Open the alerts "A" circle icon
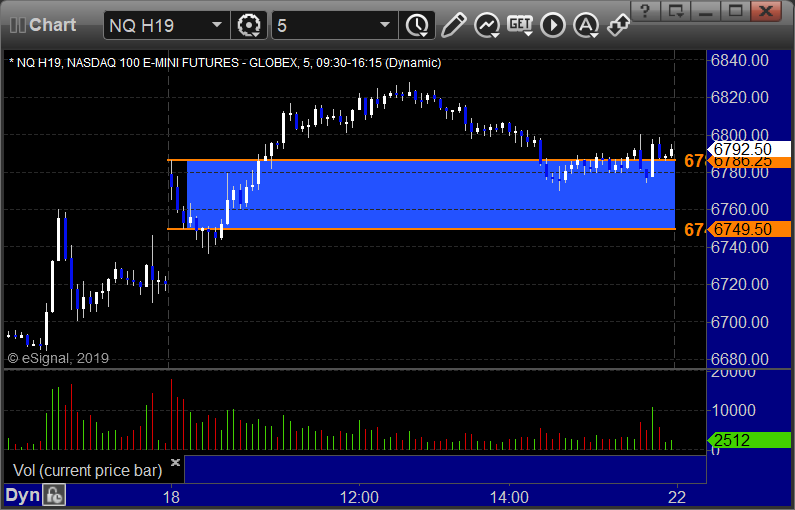Image resolution: width=795 pixels, height=510 pixels. 586,25
